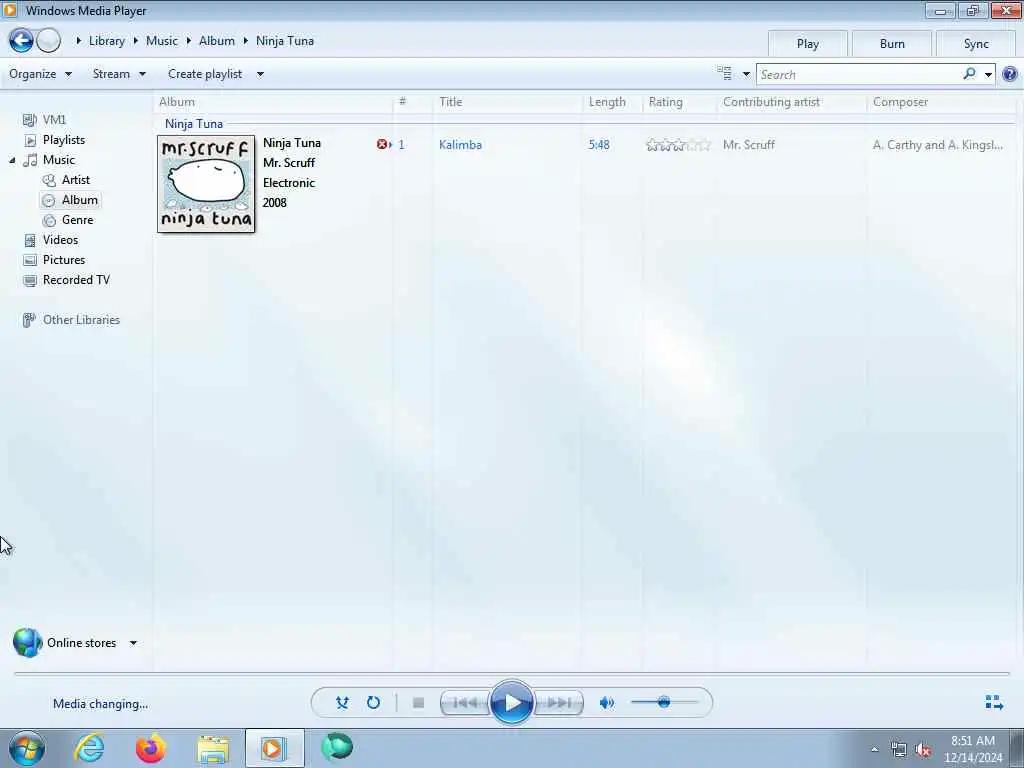1024x768 pixels.
Task: Start playback with the Play button
Action: pos(511,703)
